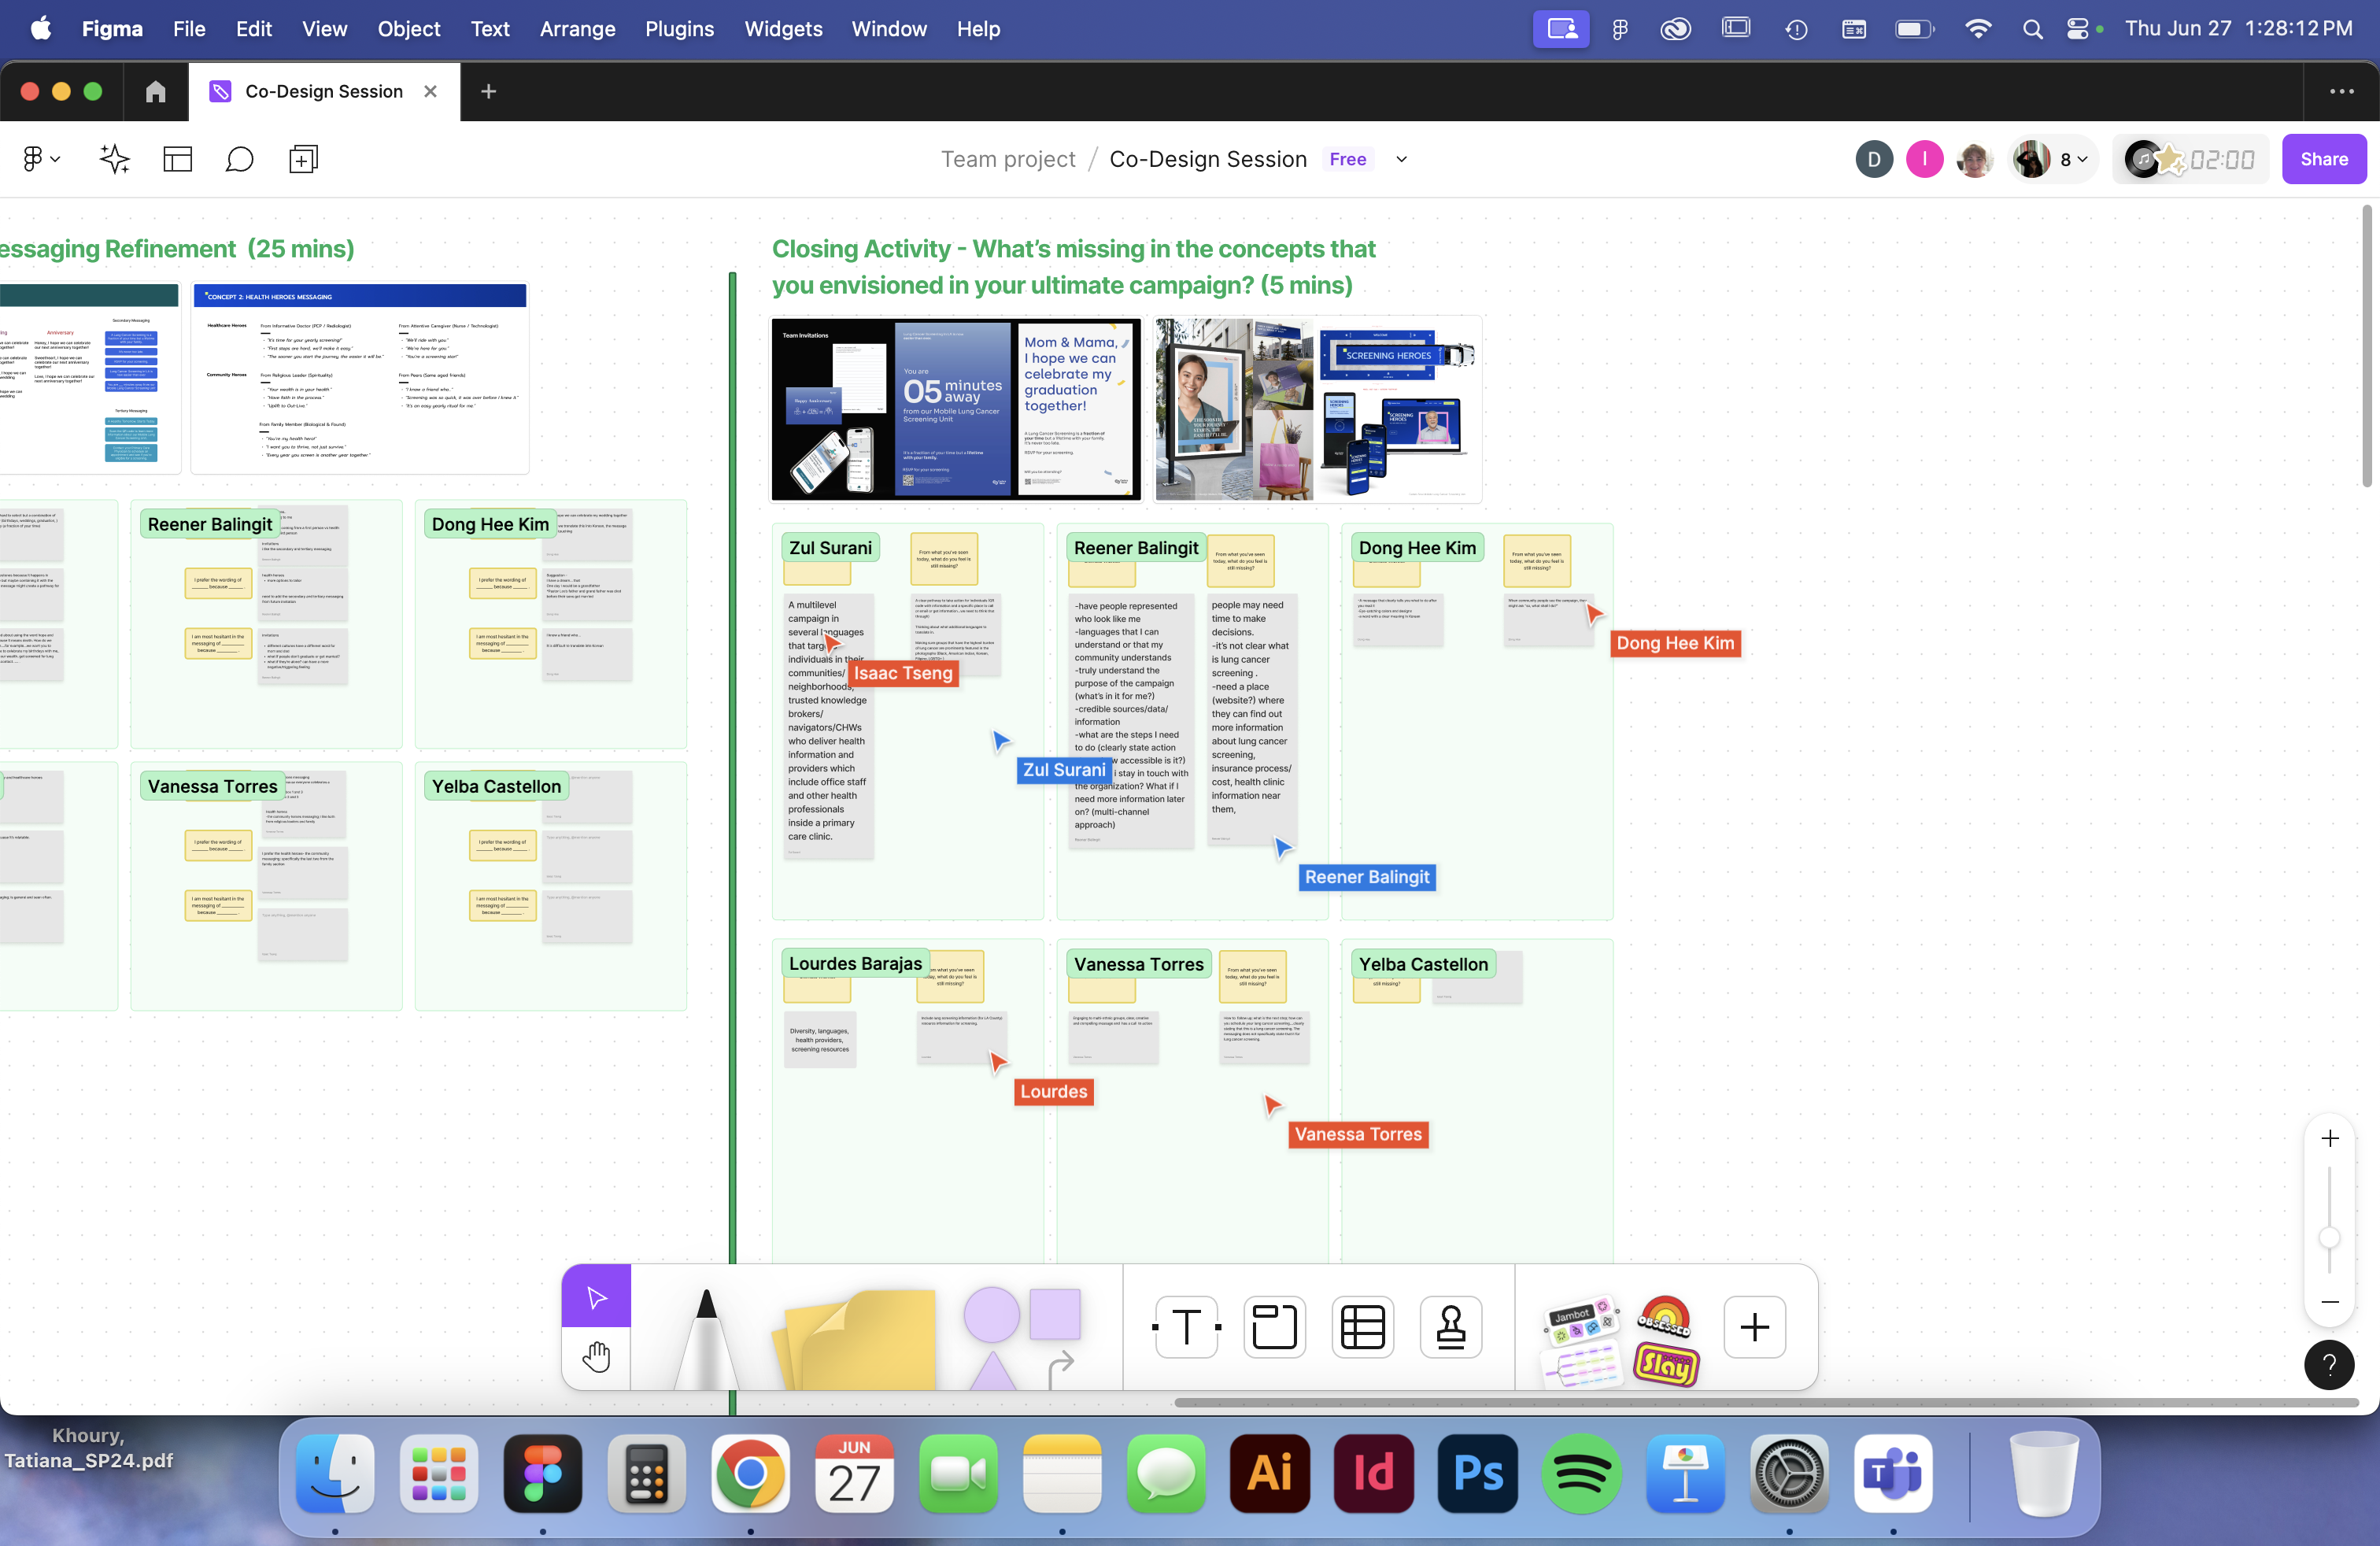The width and height of the screenshot is (2380, 1546).
Task: Pick the sticky note tool
Action: tap(858, 1340)
